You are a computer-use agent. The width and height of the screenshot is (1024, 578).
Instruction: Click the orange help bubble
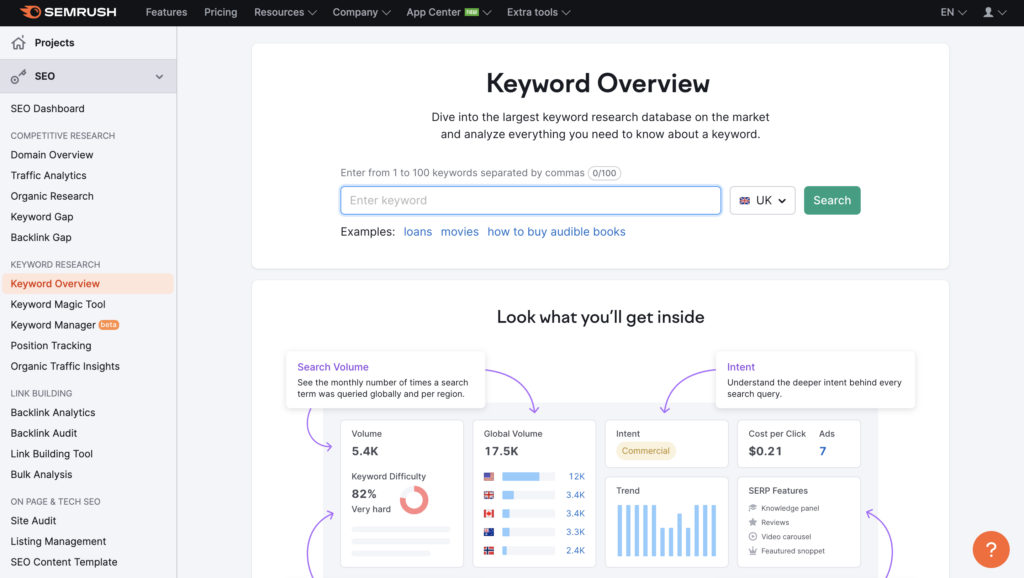point(990,549)
